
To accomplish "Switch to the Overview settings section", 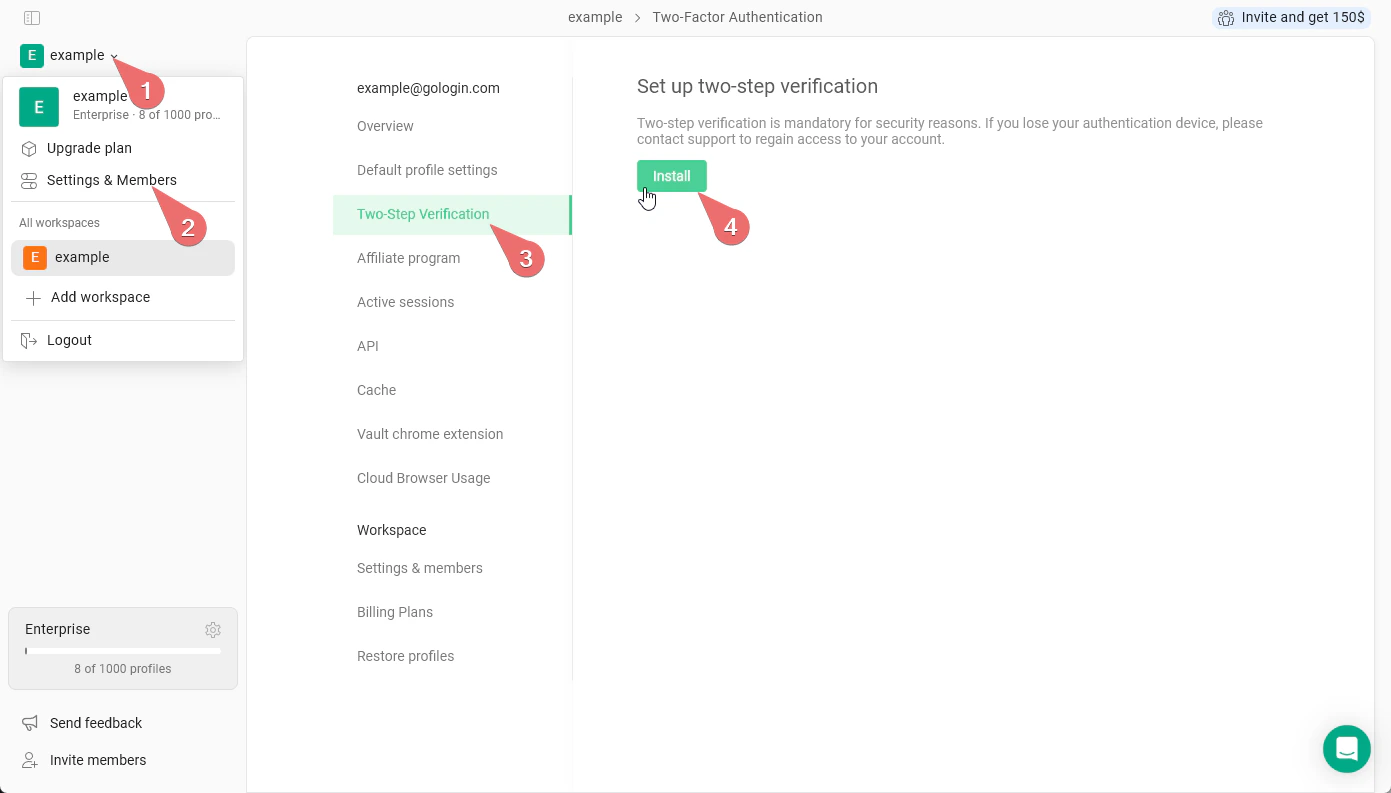I will (385, 126).
